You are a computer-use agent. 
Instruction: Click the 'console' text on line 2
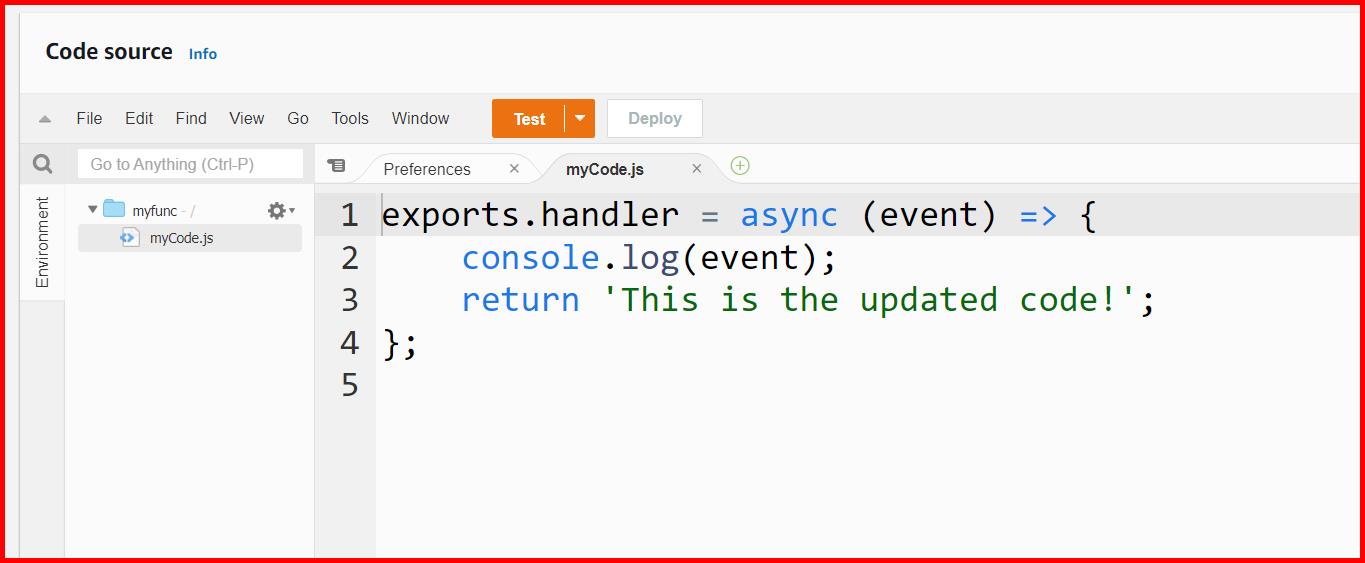point(530,258)
